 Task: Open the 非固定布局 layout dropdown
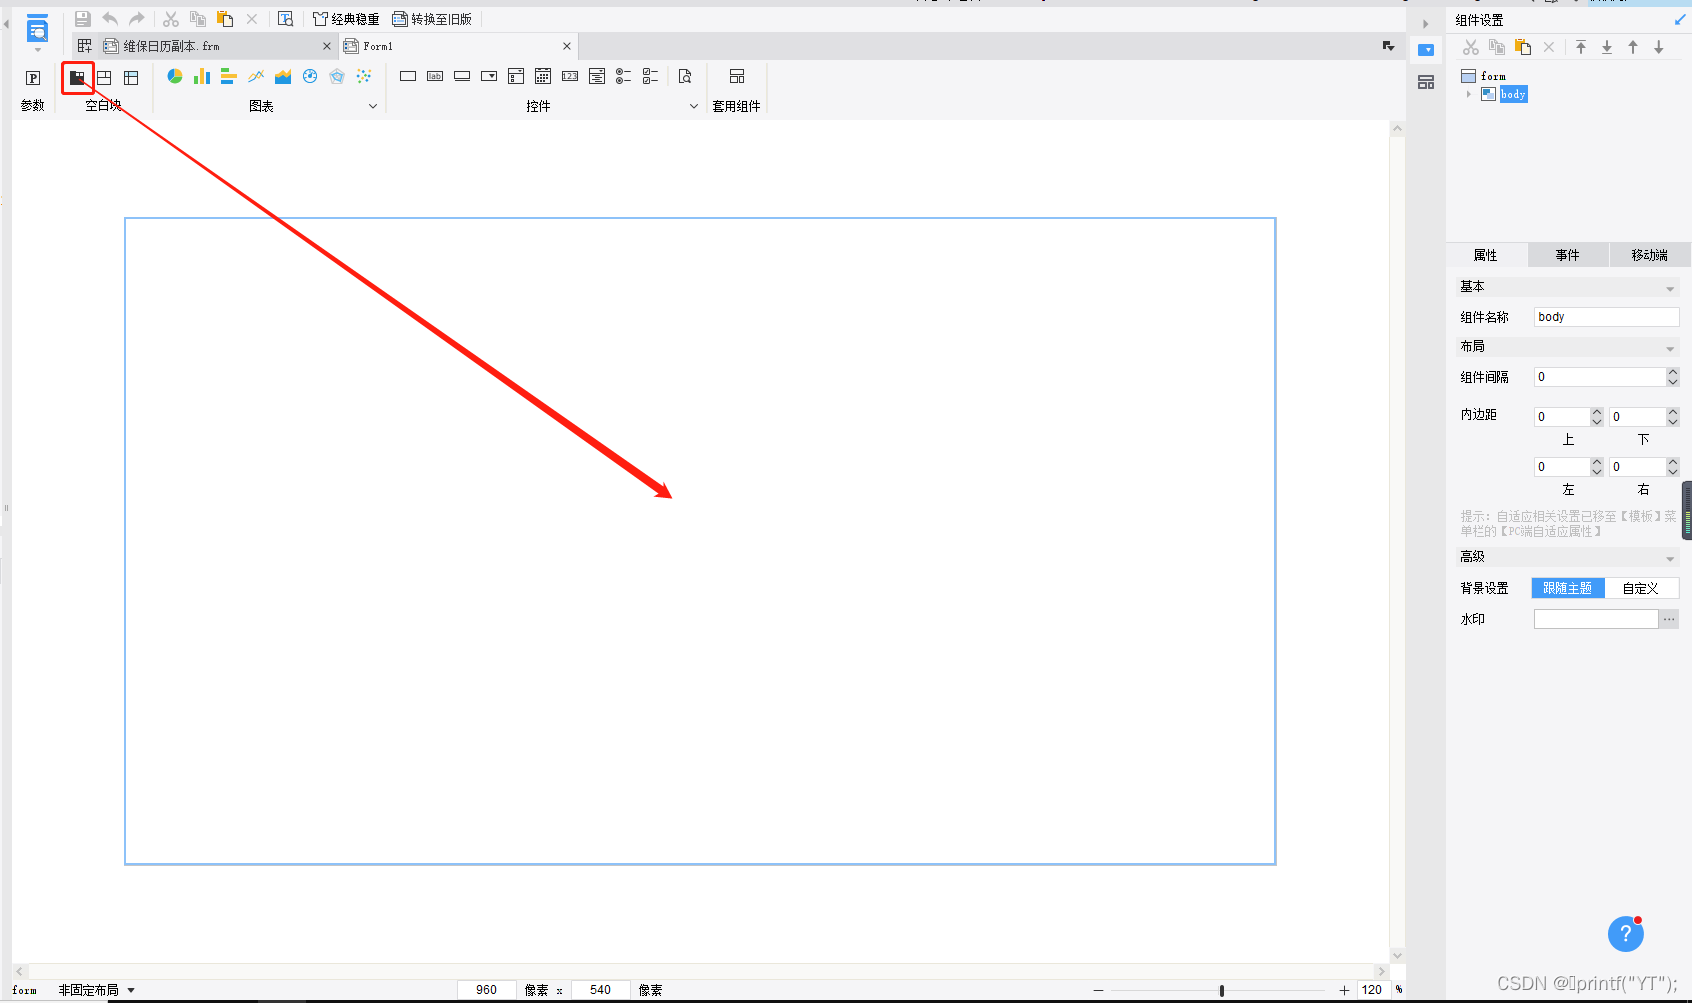[x=97, y=990]
